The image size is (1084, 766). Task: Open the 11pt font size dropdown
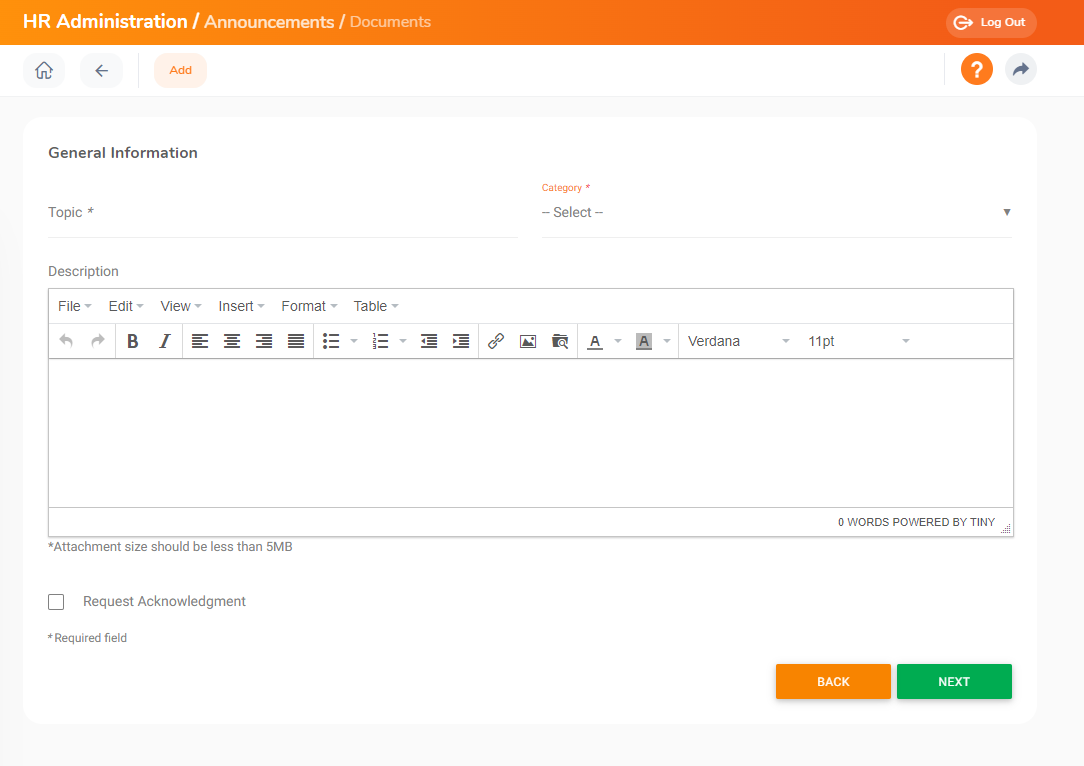(x=858, y=341)
